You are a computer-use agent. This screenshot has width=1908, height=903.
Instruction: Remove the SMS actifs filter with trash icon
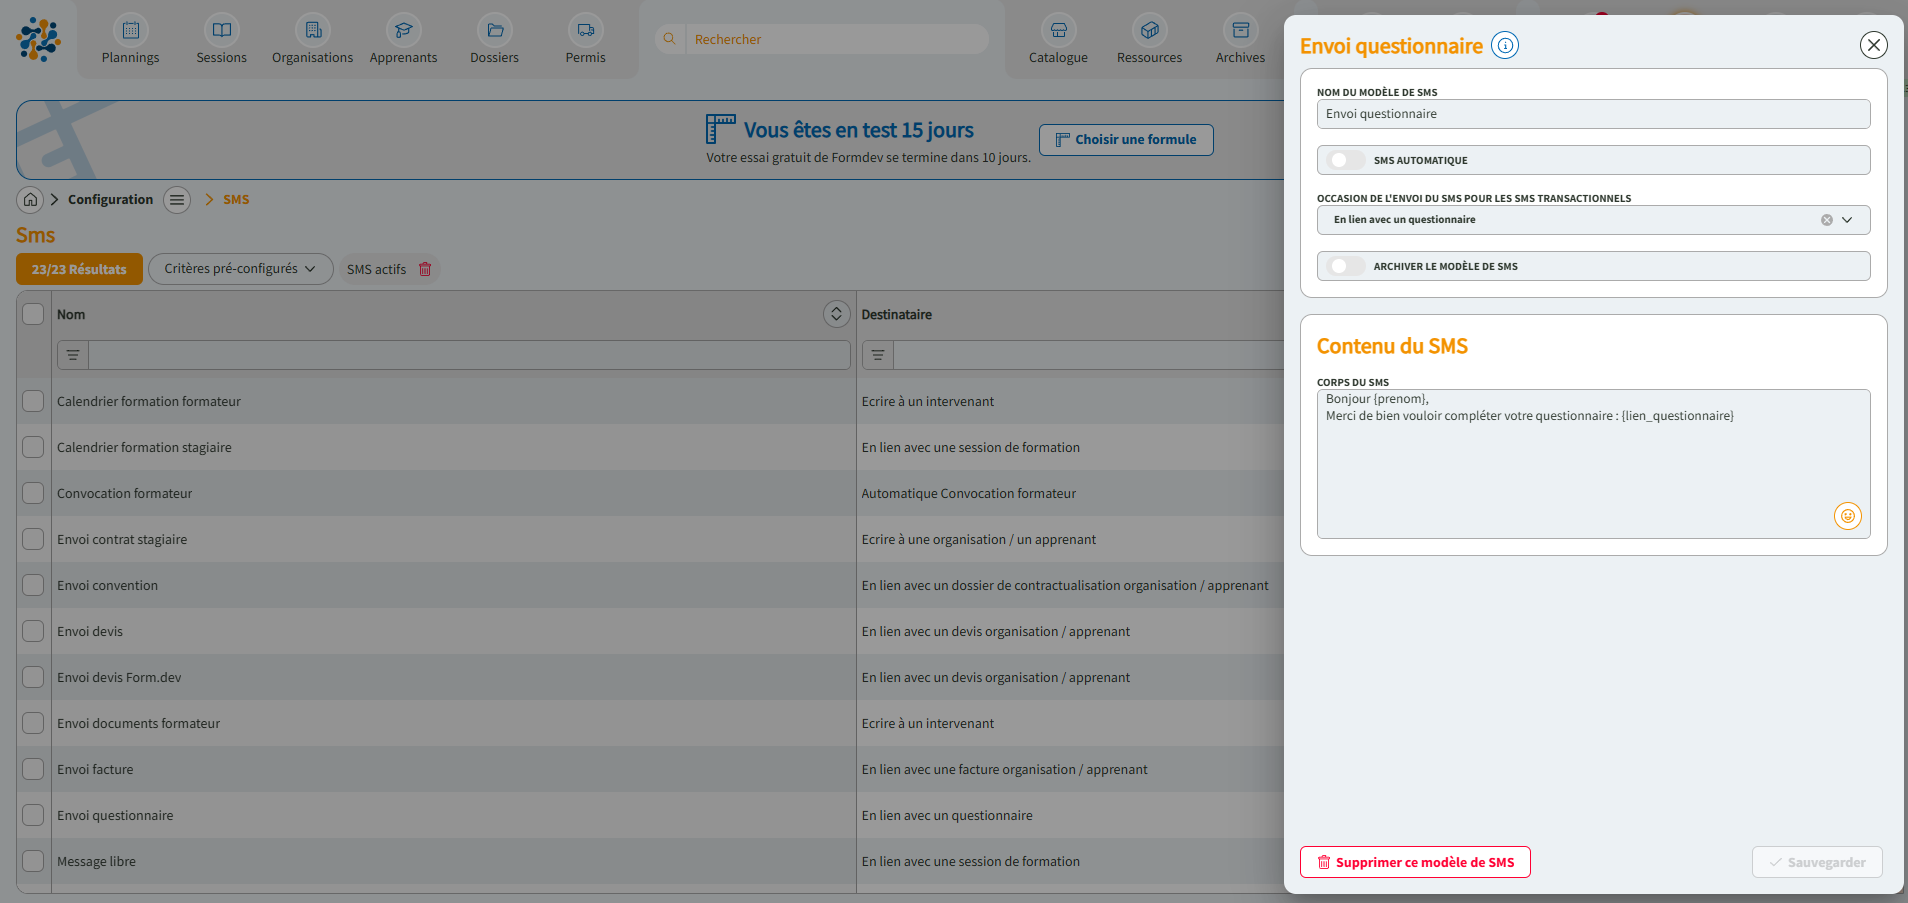425,269
